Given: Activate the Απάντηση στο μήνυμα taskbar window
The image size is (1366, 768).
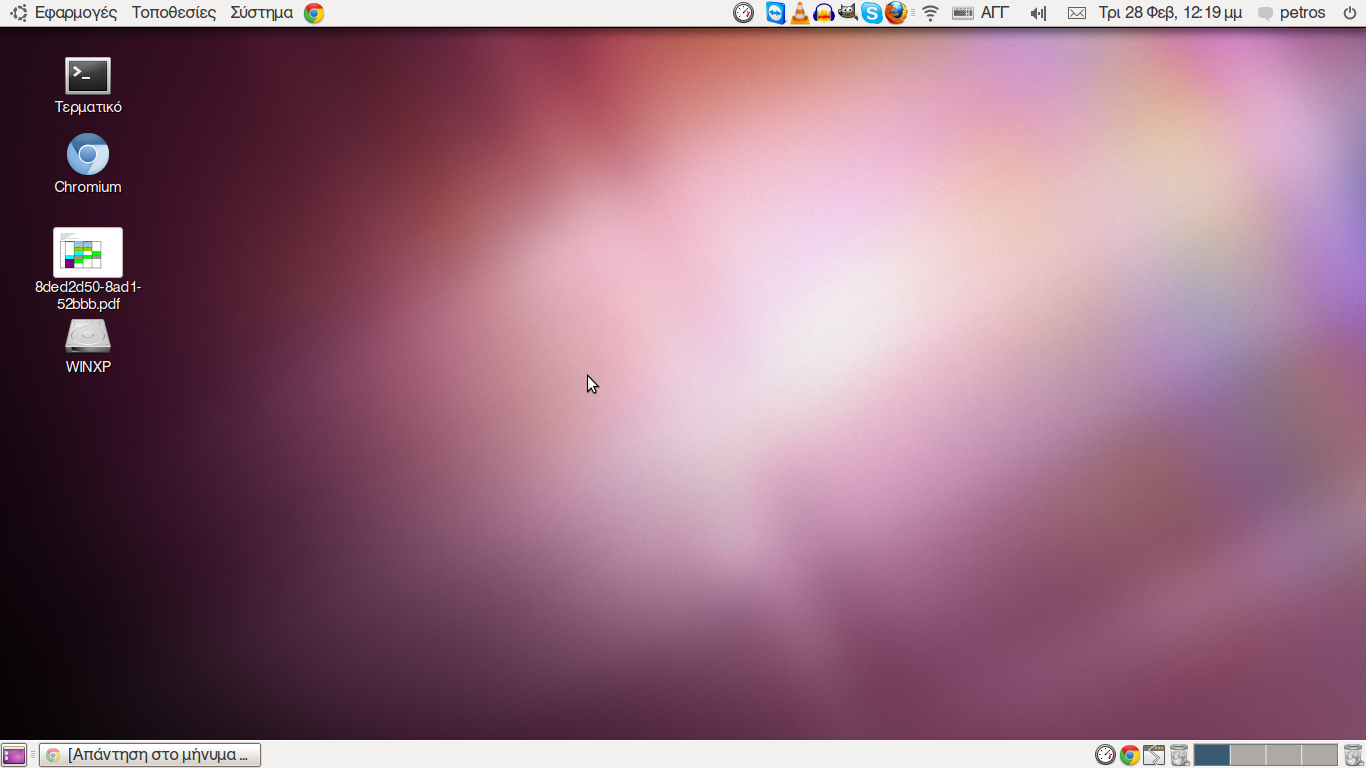Looking at the screenshot, I should click(150, 755).
